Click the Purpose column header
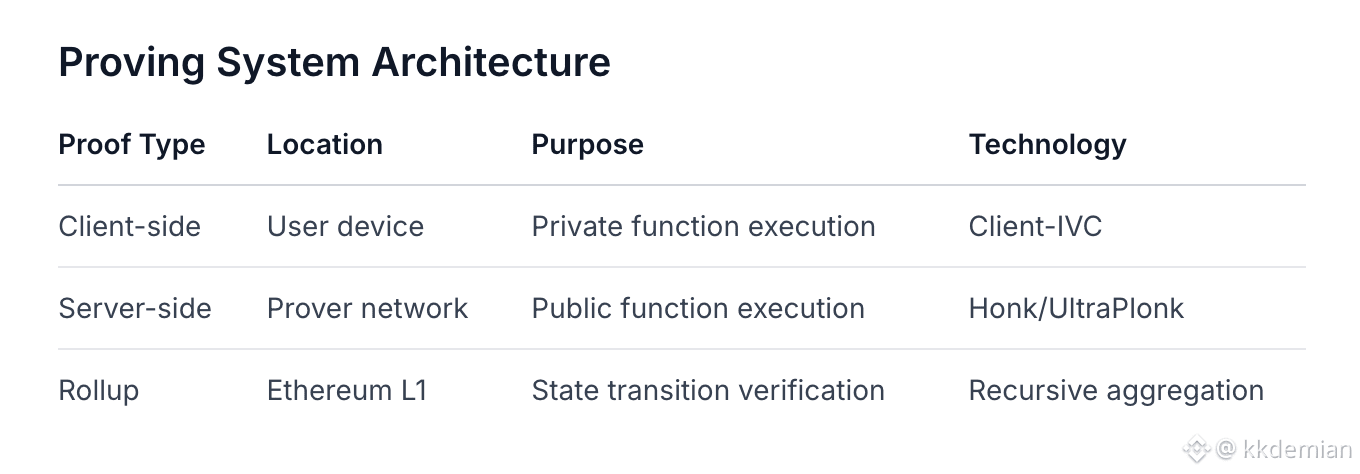Viewport: 1360px width, 474px height. (587, 144)
